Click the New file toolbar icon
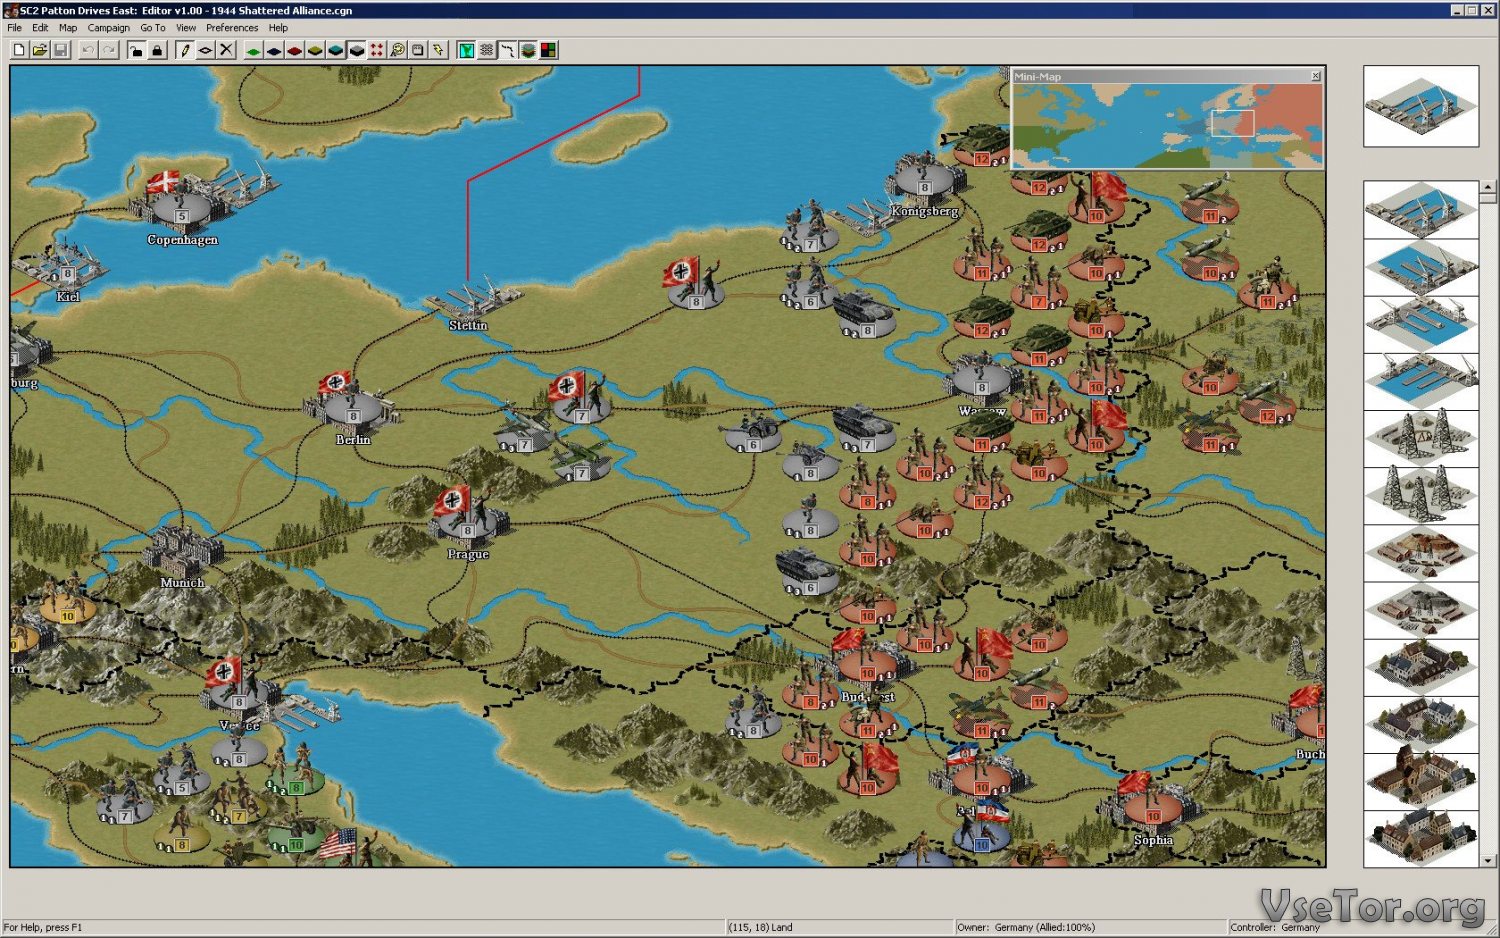 pos(18,50)
